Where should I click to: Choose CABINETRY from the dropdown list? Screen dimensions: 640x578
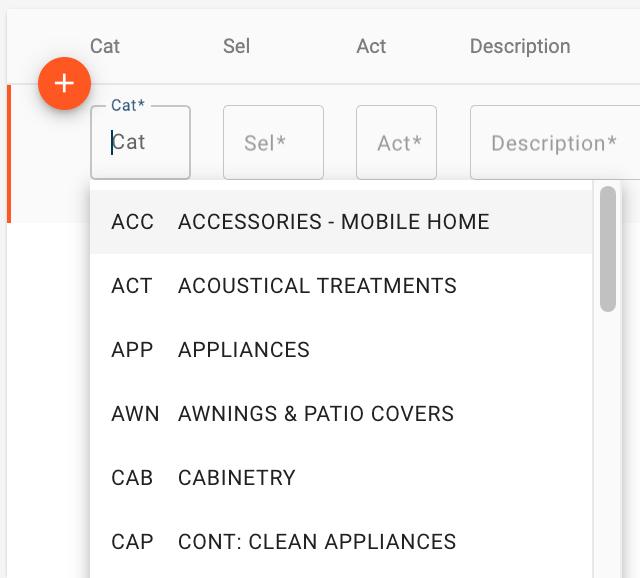point(341,478)
